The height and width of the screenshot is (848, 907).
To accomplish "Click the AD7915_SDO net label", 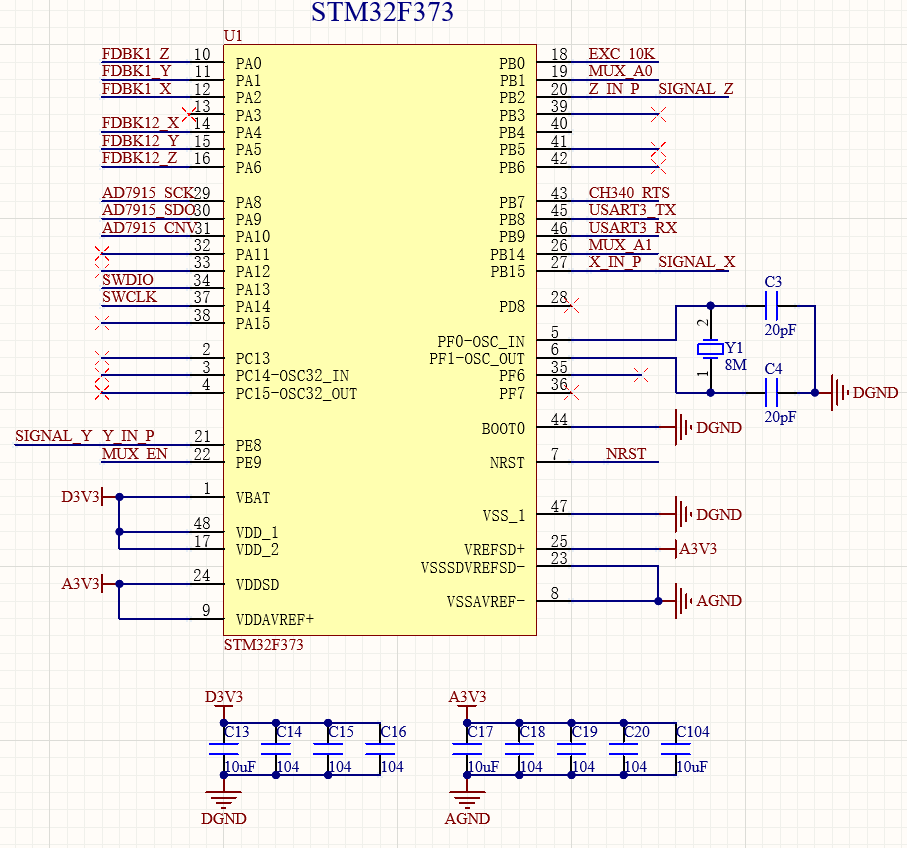I will click(x=149, y=210).
